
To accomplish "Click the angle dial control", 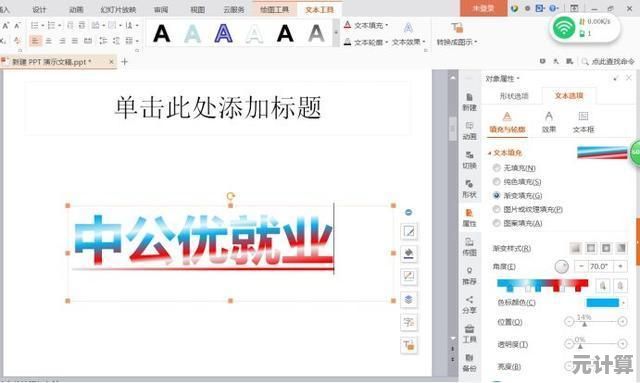I will click(562, 267).
